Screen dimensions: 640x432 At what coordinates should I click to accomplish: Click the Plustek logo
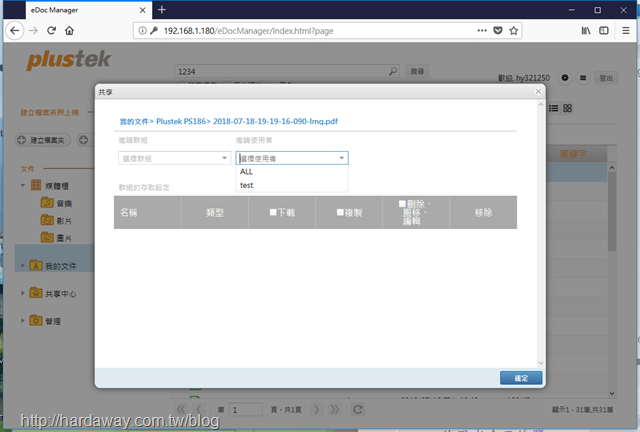point(69,60)
